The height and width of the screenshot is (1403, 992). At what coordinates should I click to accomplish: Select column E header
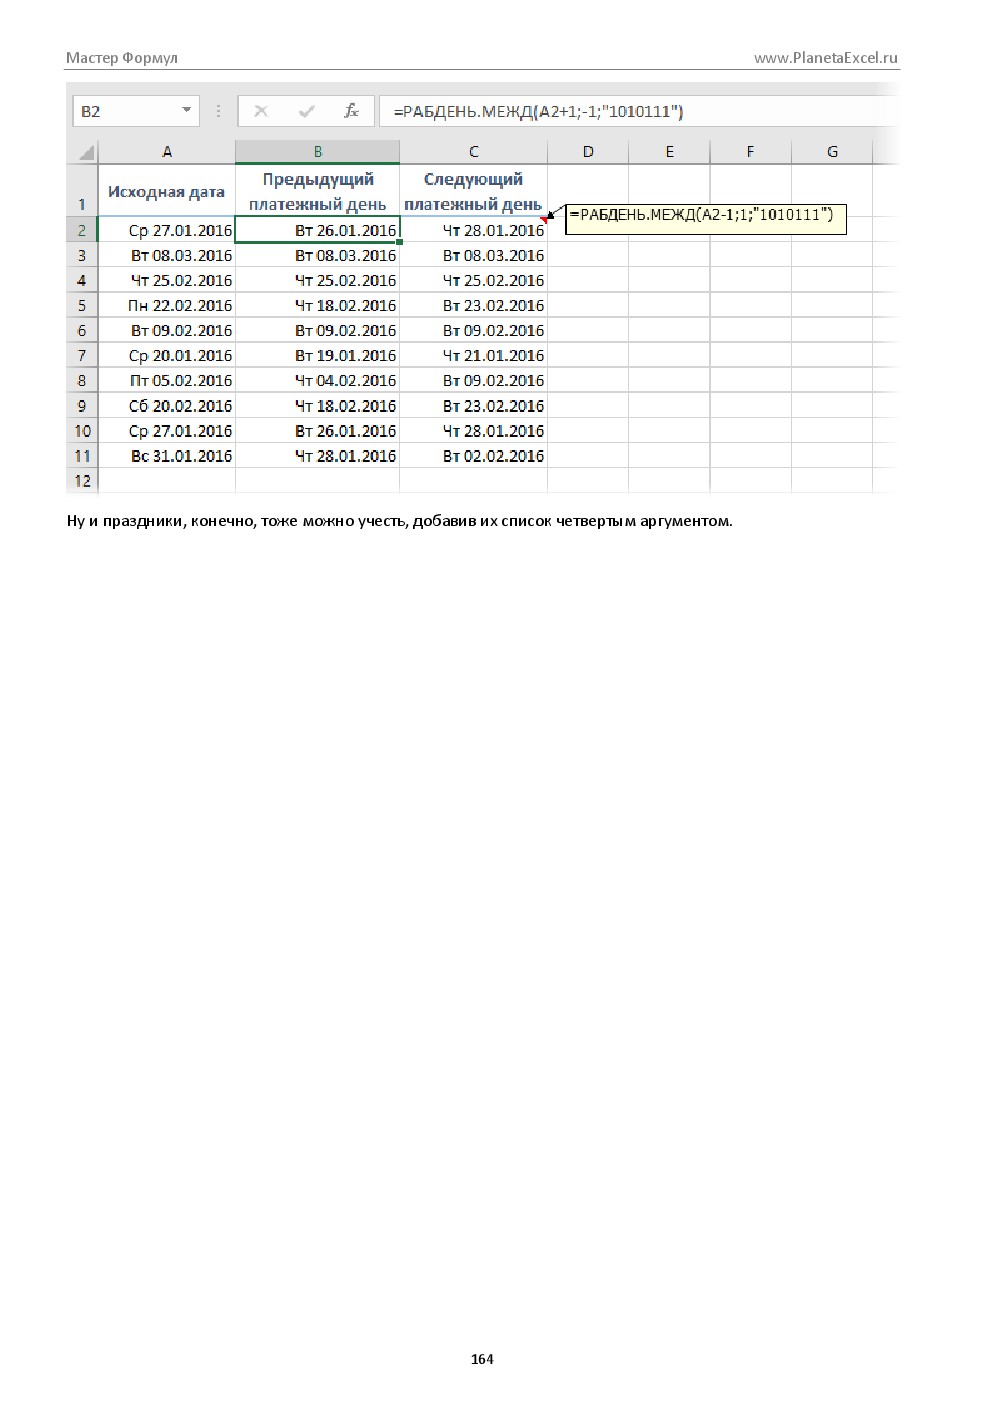pos(669,152)
